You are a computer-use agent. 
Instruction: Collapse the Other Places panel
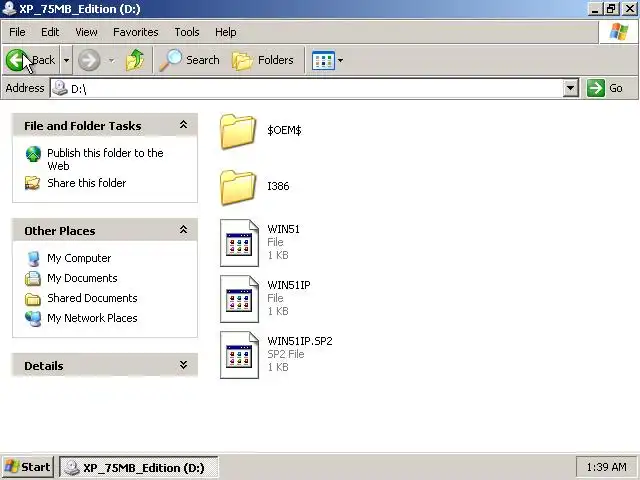[183, 230]
